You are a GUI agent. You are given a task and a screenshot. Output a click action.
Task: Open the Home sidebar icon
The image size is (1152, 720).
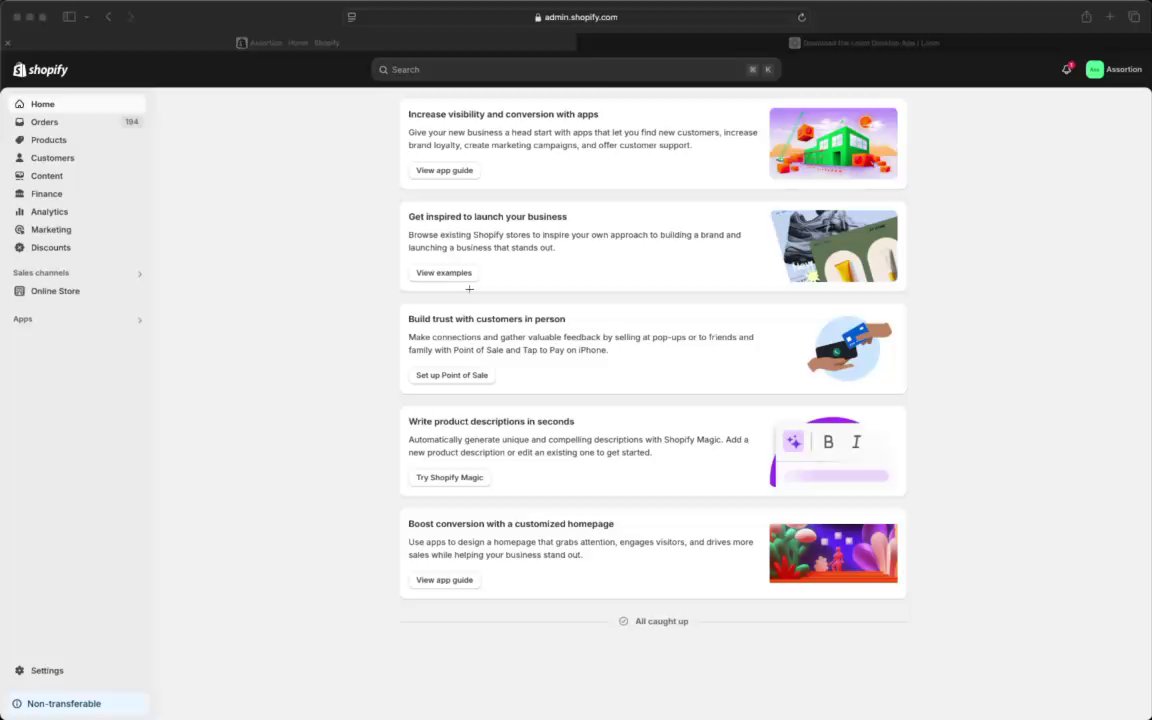20,104
